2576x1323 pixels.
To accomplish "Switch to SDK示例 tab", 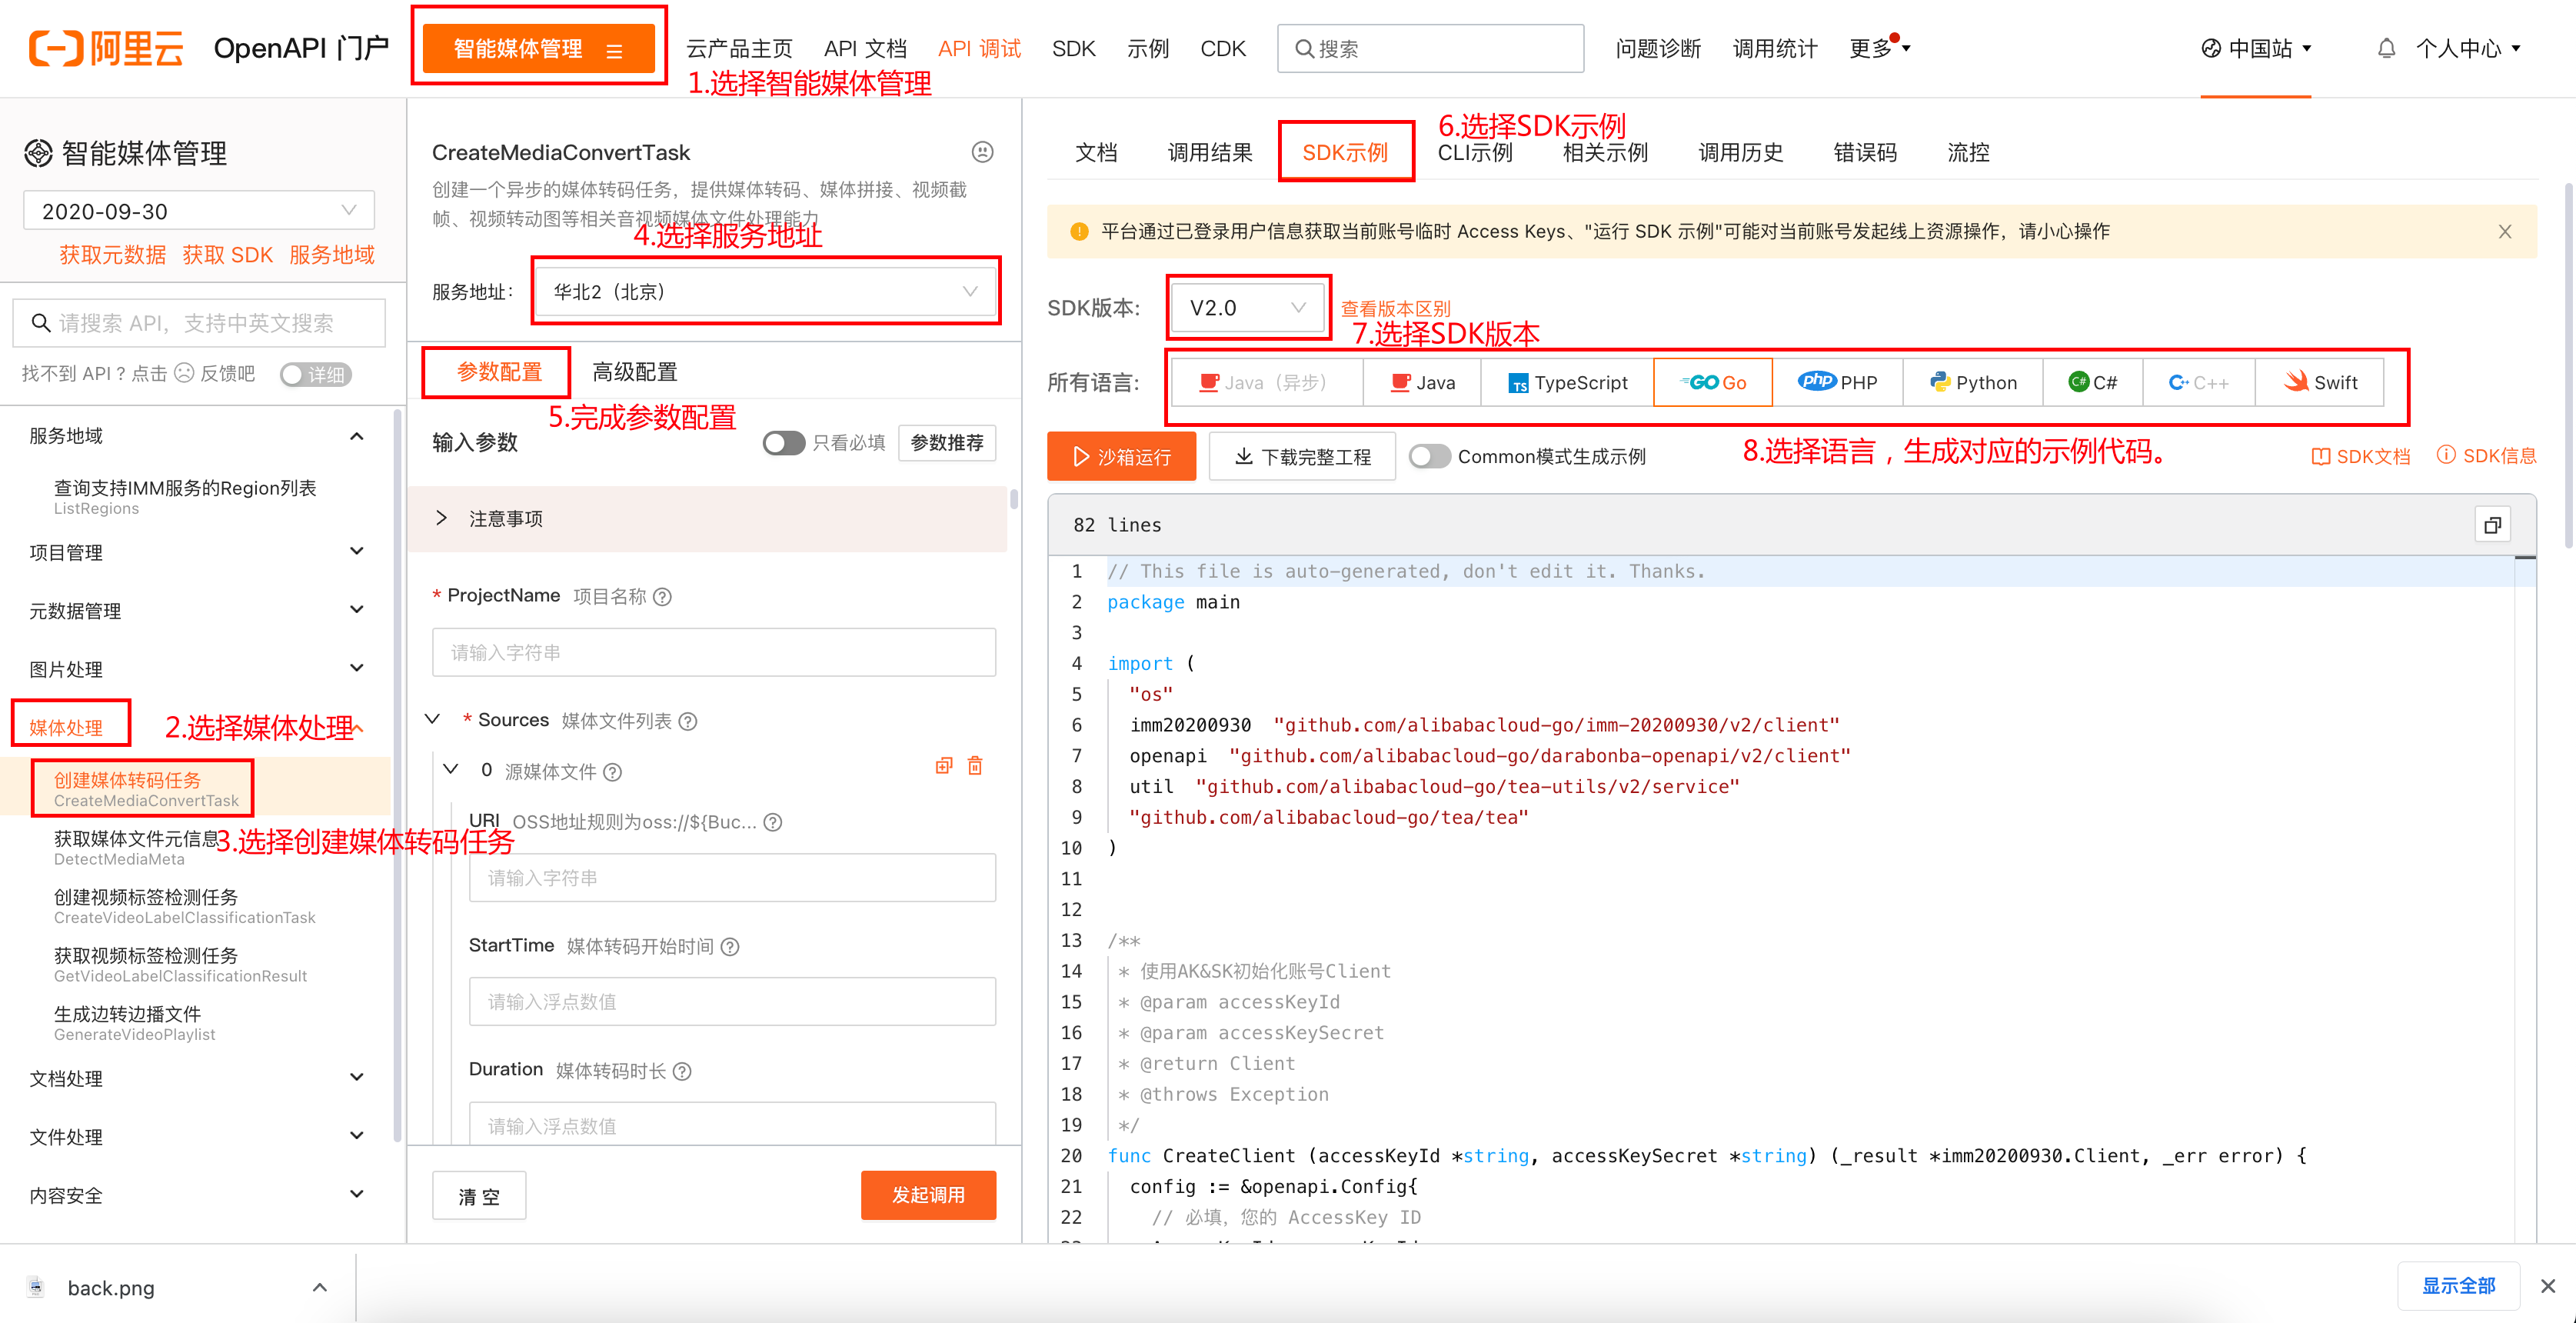I will 1345,152.
